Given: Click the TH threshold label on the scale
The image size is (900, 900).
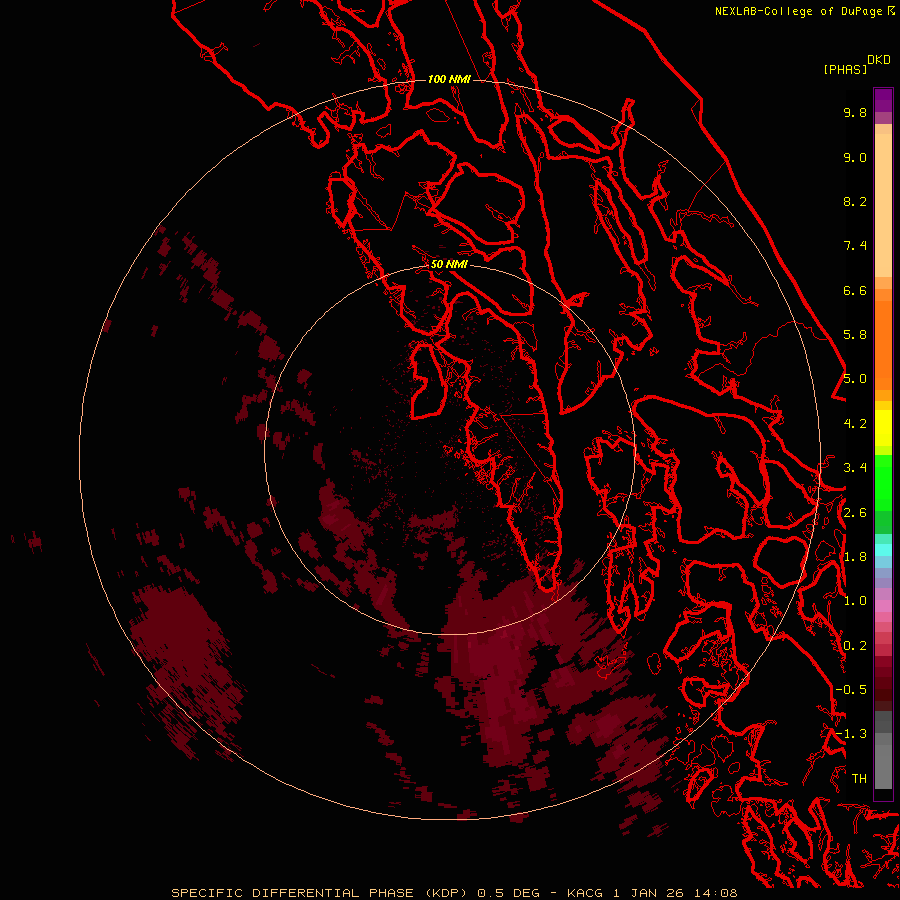Looking at the screenshot, I should 859,778.
